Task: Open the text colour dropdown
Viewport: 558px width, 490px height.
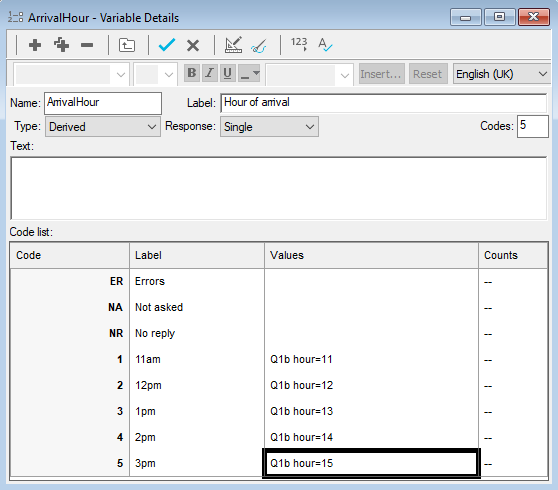Action: 249,73
